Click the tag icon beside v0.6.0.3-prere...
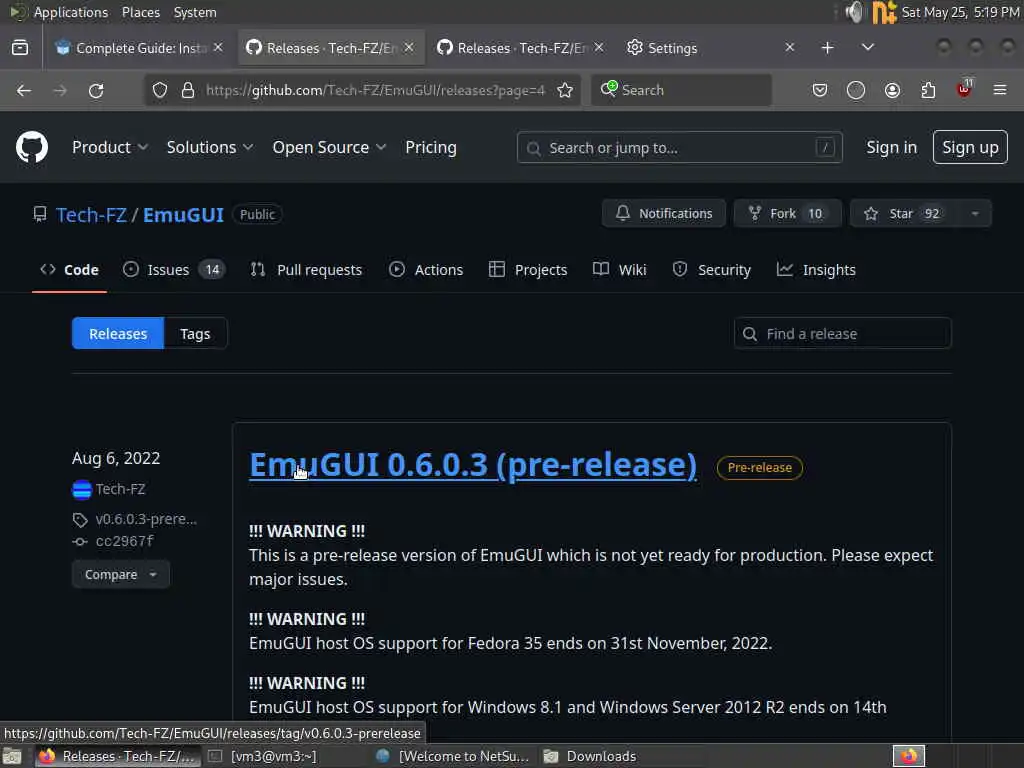This screenshot has width=1024, height=768. coord(80,520)
